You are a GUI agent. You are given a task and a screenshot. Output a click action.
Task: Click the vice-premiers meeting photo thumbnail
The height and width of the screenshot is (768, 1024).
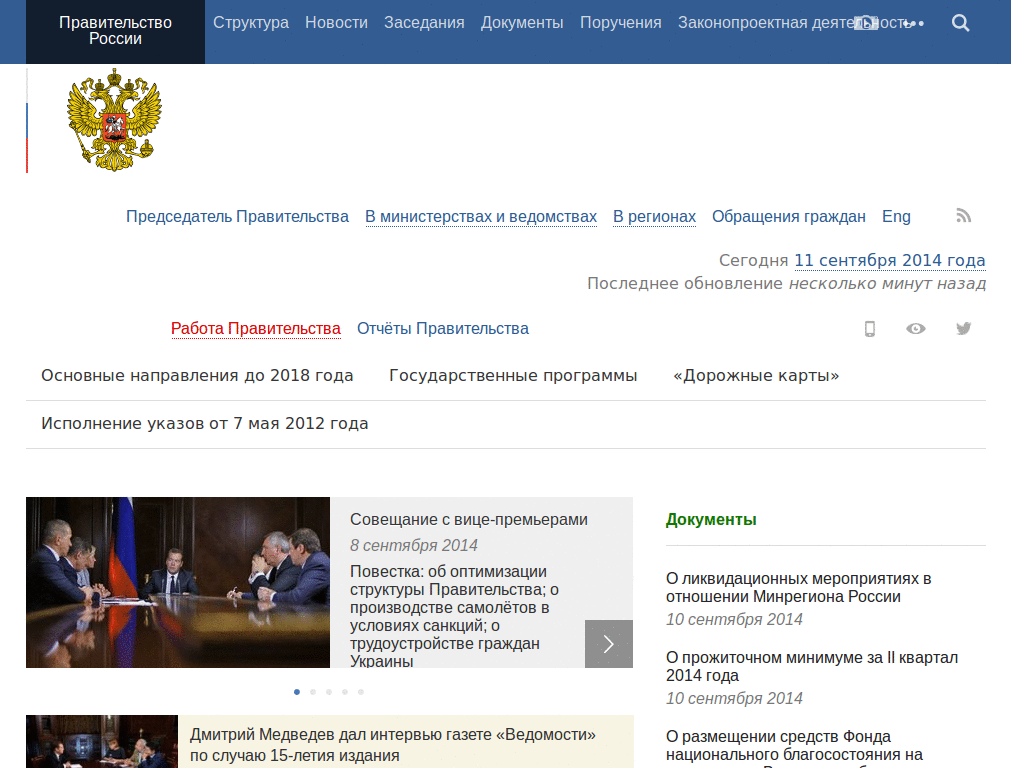click(178, 582)
